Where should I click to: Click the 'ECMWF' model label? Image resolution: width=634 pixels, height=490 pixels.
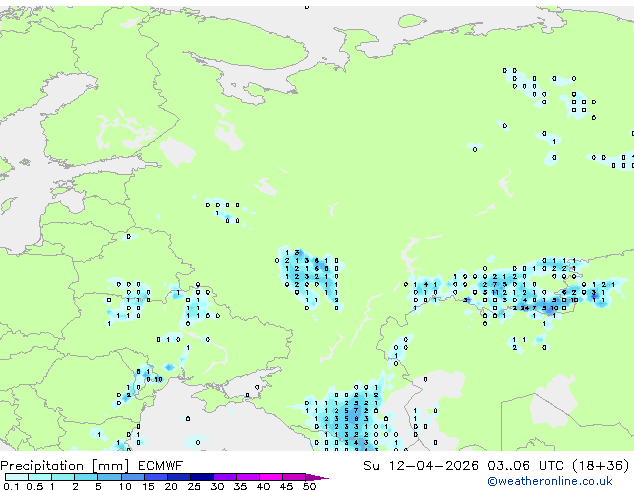[161, 466]
